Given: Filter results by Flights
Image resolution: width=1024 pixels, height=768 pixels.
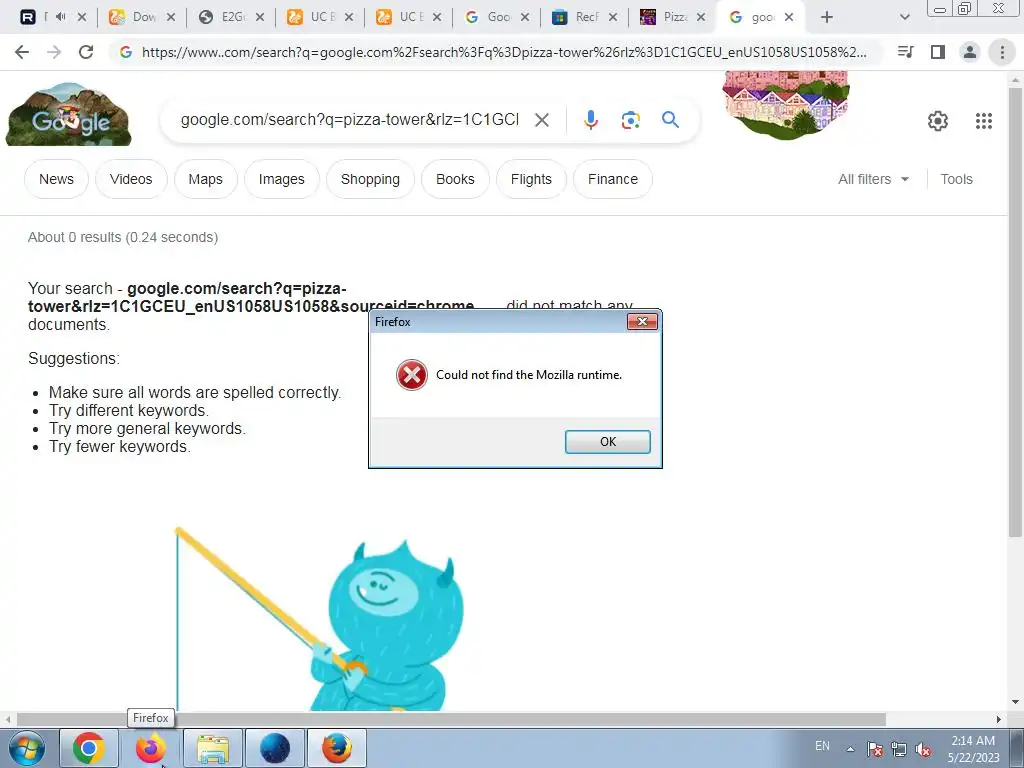Looking at the screenshot, I should coord(531,179).
